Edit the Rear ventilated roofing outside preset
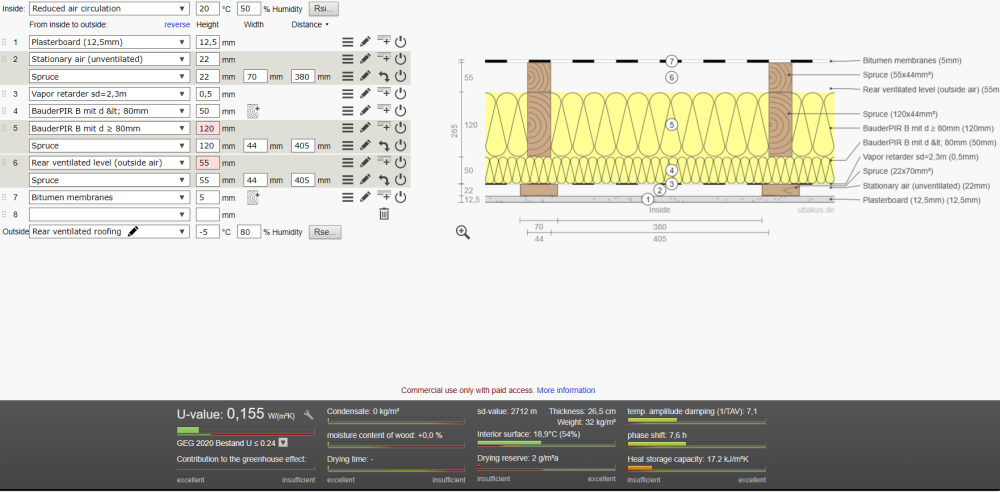Viewport: 1000px width, 492px height. (x=133, y=232)
